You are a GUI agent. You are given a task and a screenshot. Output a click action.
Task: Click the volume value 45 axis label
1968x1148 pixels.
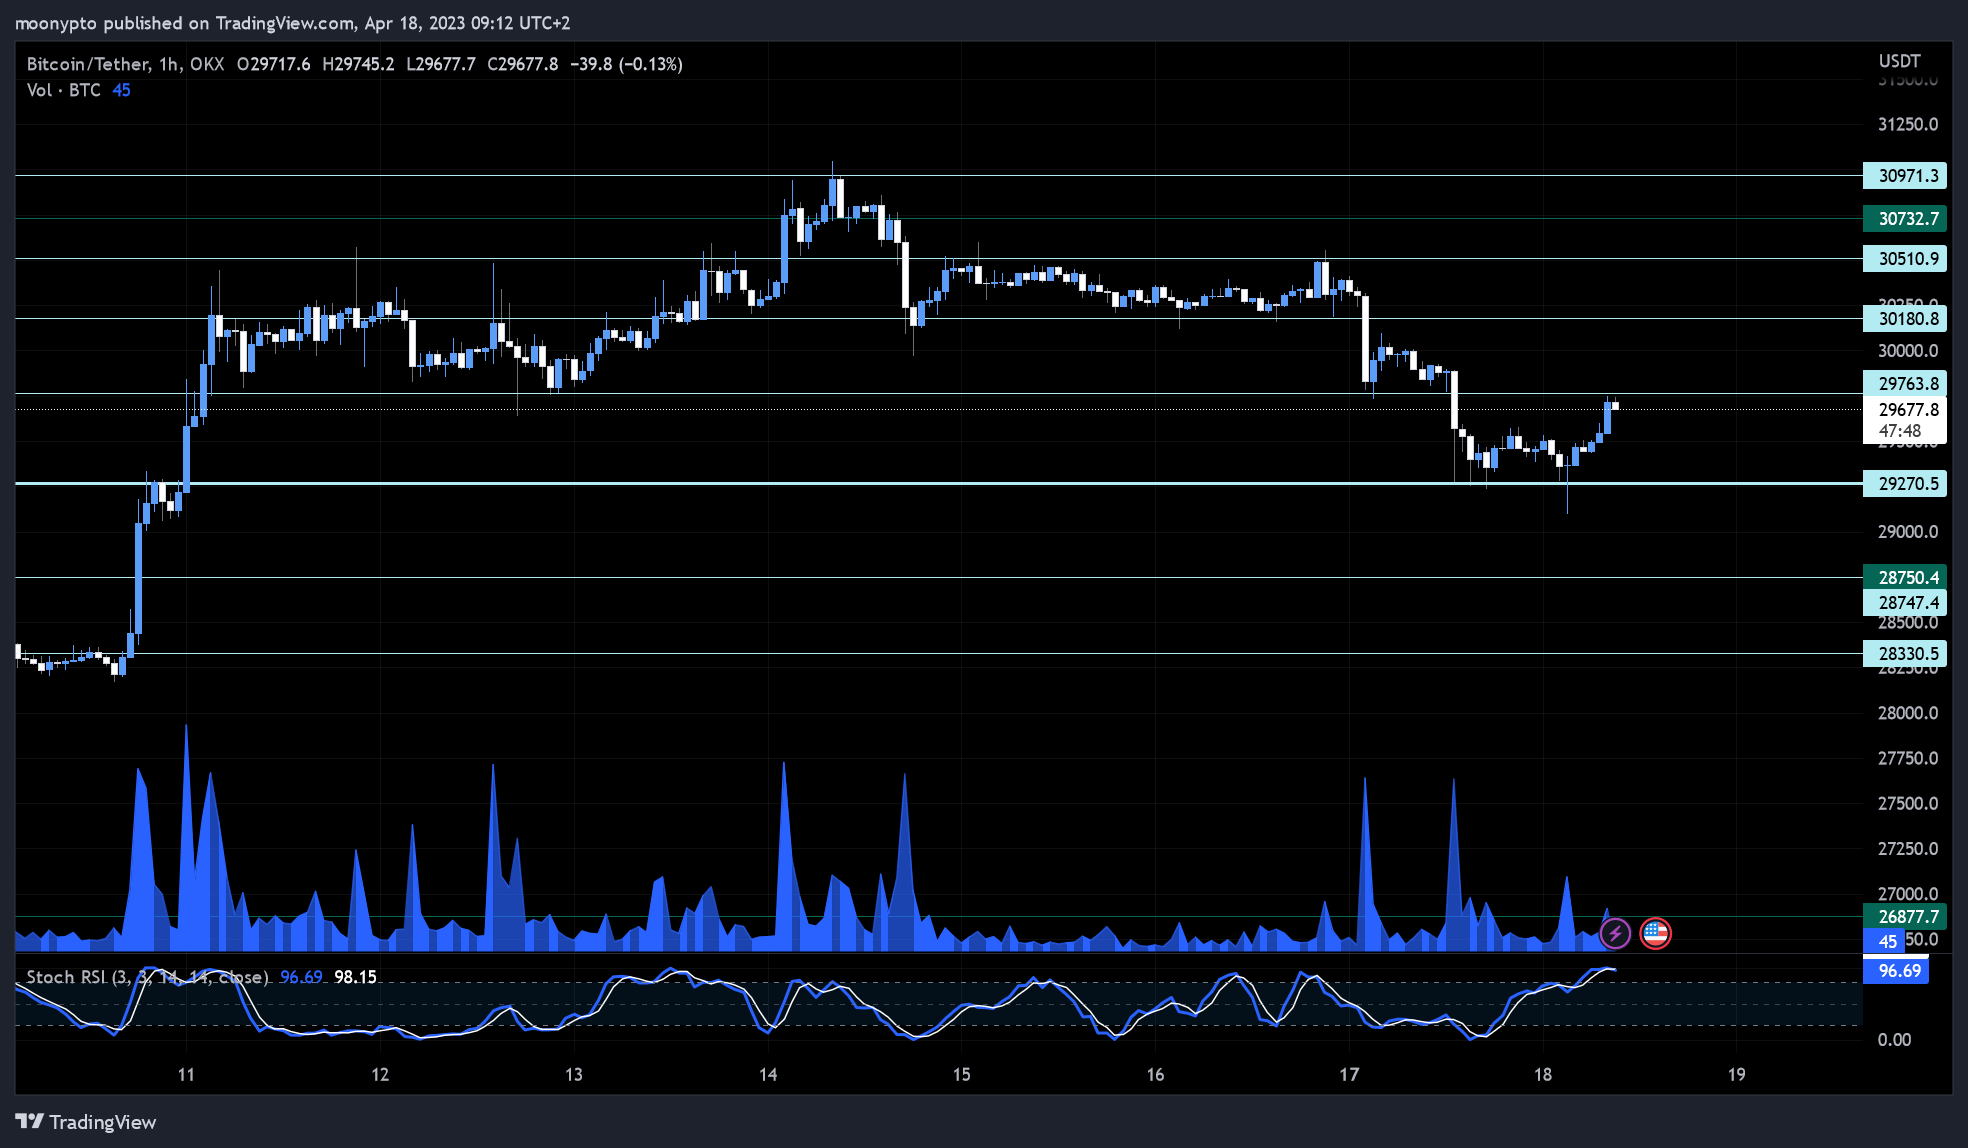point(1883,941)
